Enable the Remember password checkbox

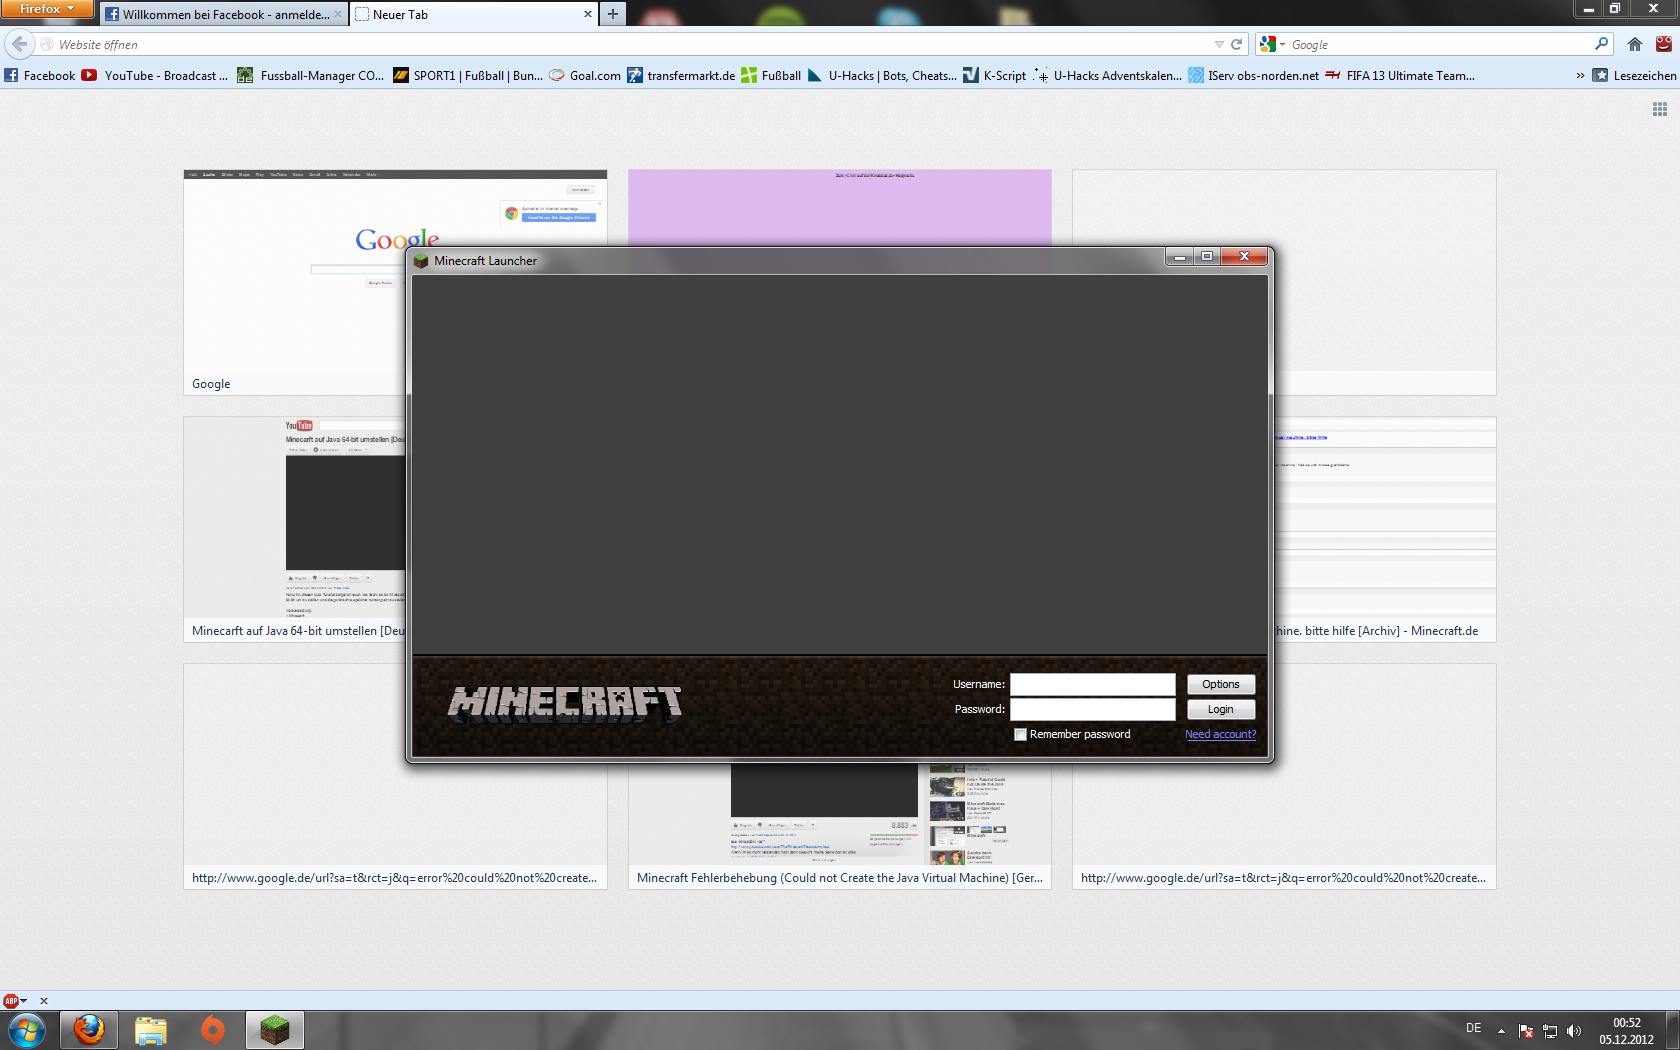(1020, 734)
